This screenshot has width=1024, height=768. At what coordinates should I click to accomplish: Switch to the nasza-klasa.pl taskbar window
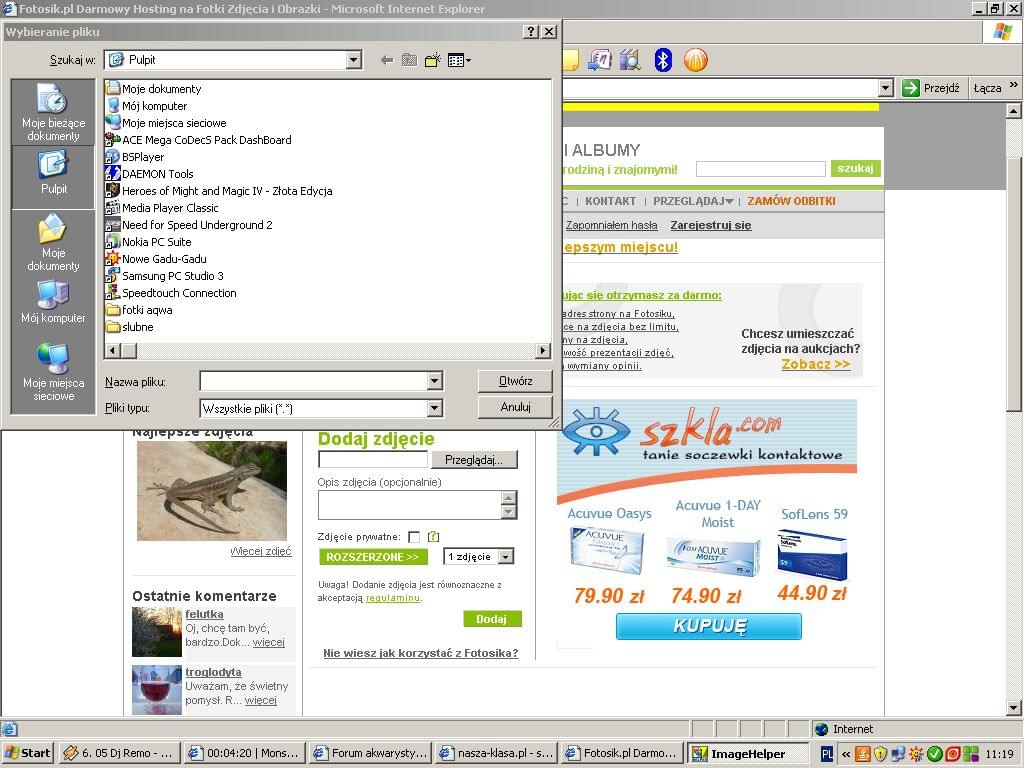point(498,753)
